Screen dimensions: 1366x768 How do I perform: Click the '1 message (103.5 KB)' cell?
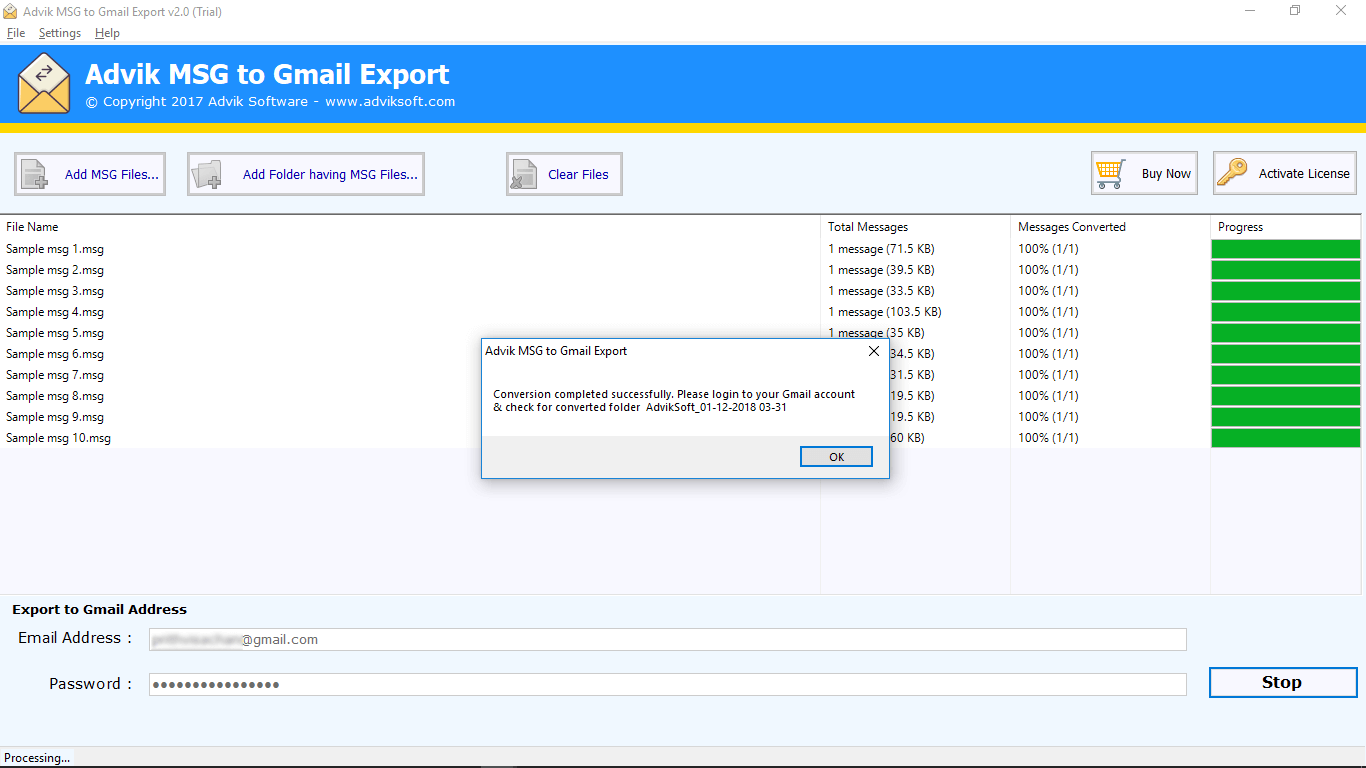tap(885, 312)
